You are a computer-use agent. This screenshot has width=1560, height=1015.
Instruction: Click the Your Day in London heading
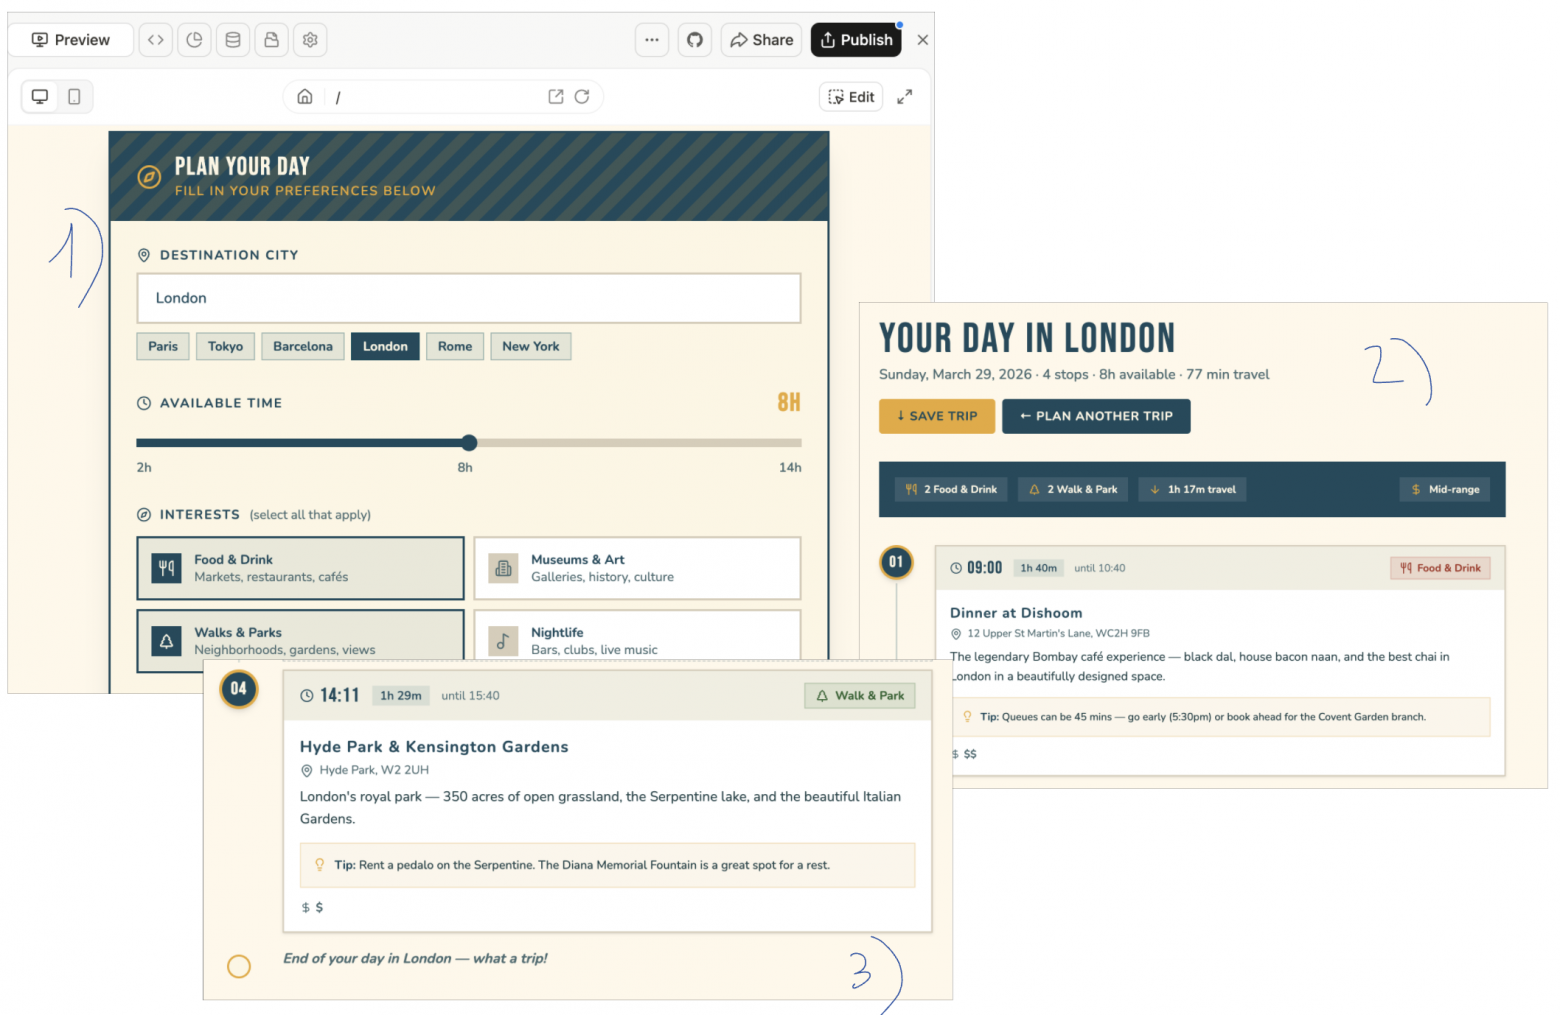point(1027,338)
